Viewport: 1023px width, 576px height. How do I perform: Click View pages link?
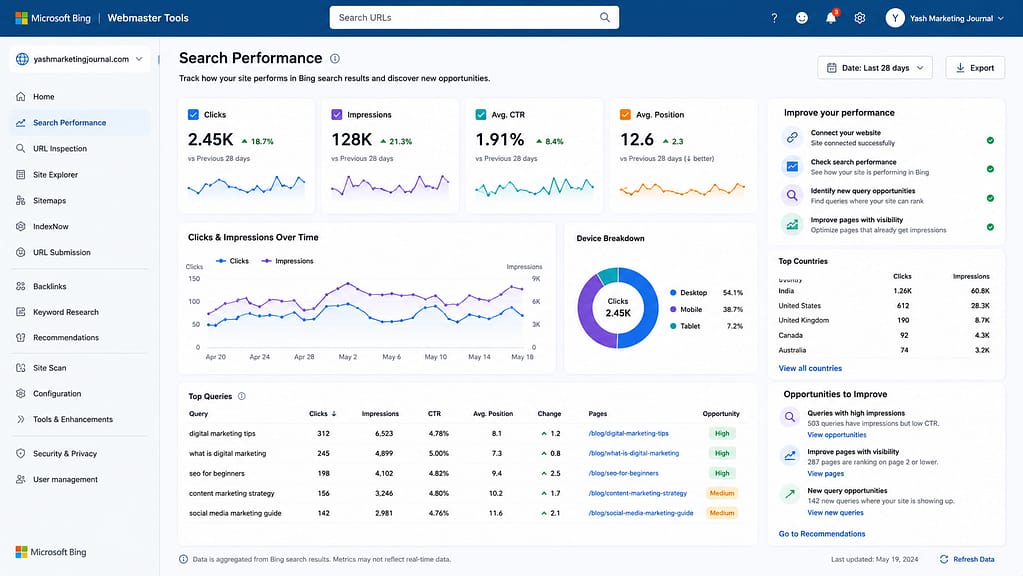click(825, 474)
